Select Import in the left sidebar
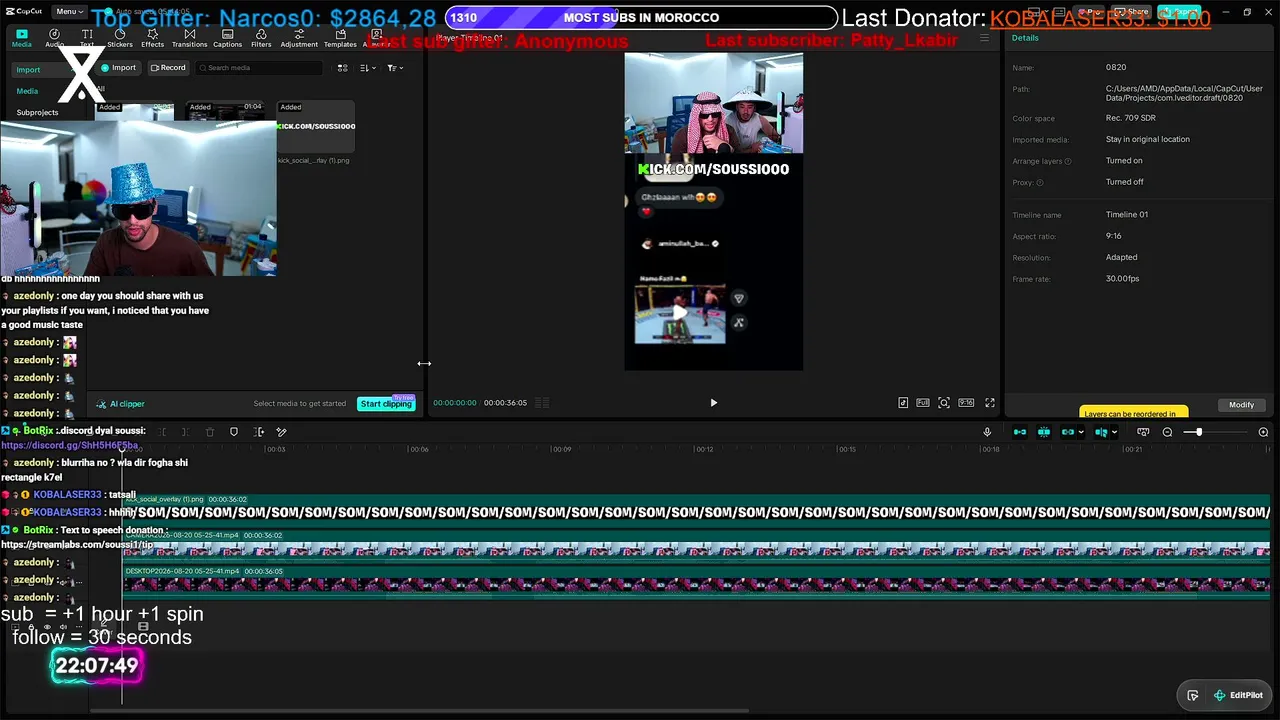 28,70
